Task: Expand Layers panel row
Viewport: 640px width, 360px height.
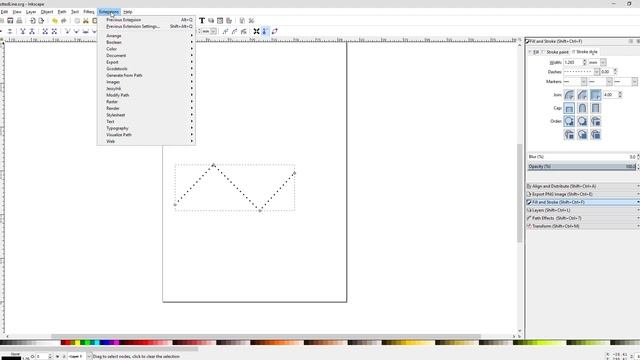Action: [583, 210]
